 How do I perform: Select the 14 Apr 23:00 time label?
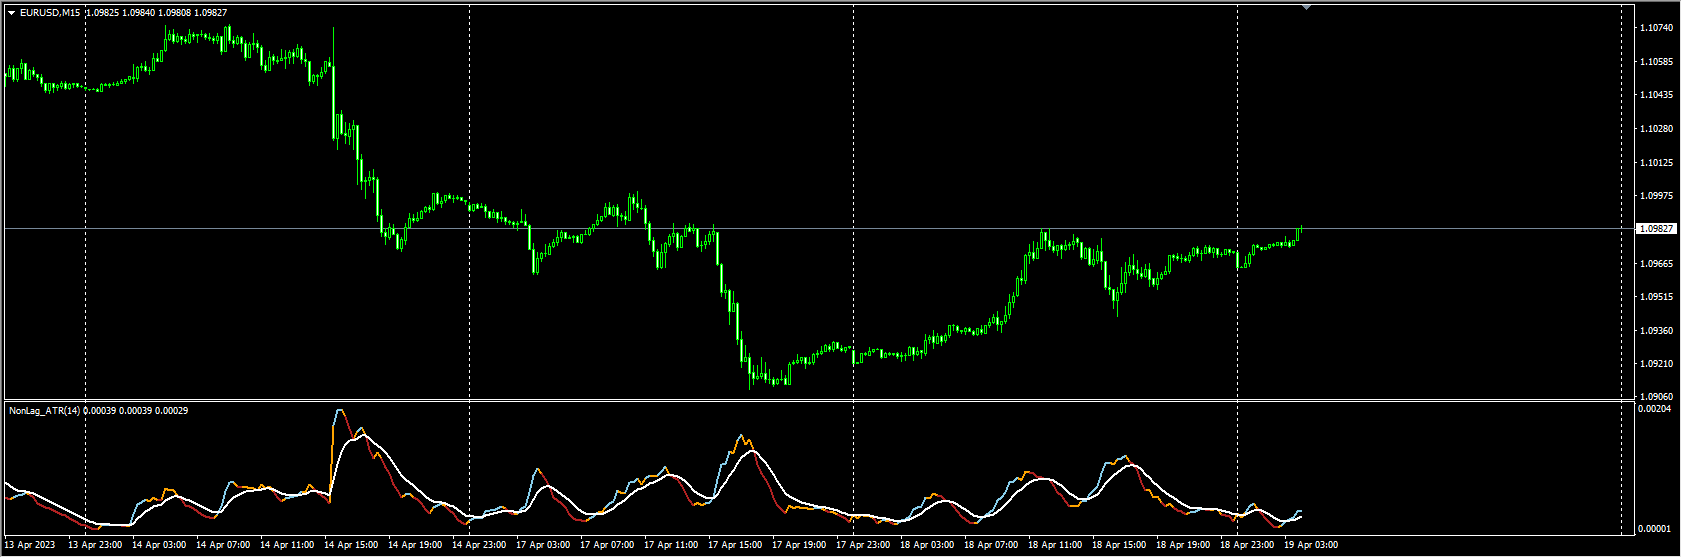[477, 545]
